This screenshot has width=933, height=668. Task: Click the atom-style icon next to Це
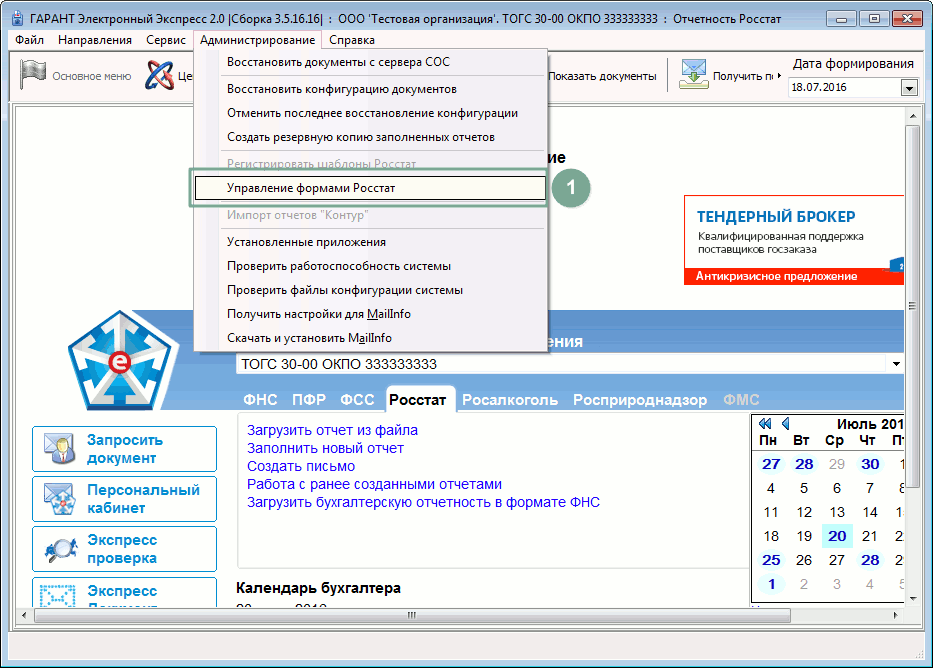pyautogui.click(x=159, y=76)
